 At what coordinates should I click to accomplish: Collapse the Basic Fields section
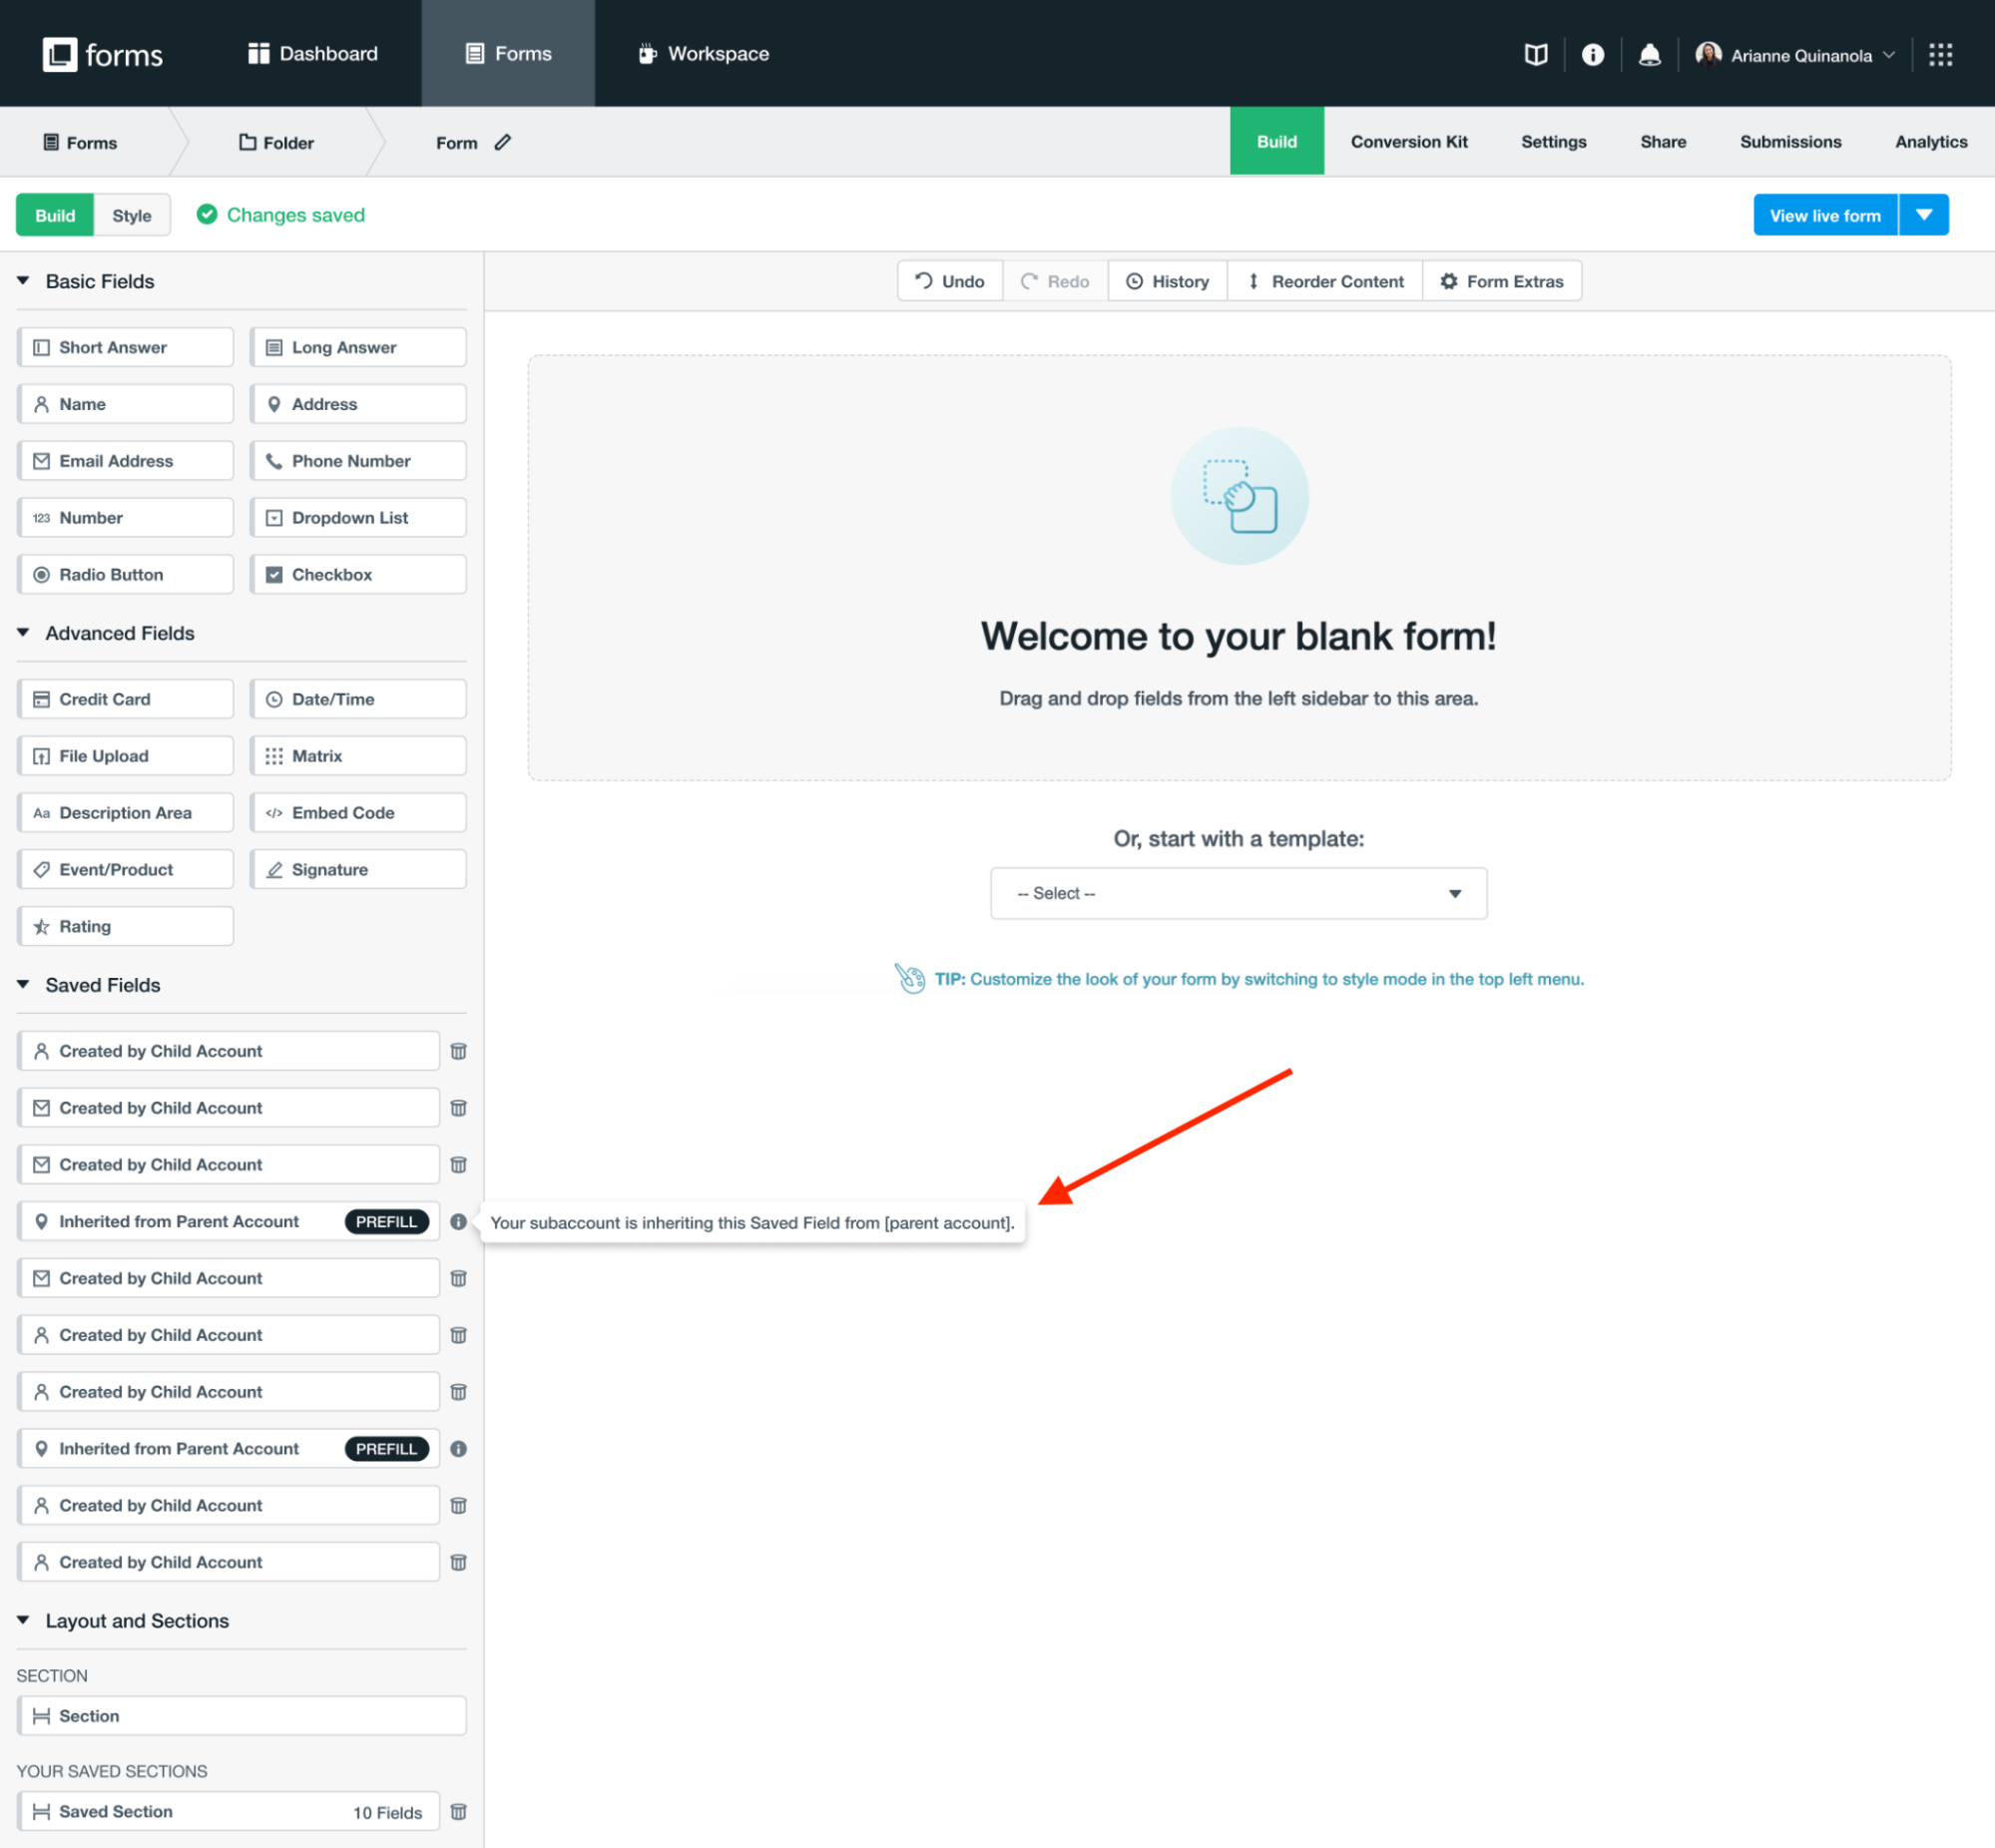click(x=23, y=281)
